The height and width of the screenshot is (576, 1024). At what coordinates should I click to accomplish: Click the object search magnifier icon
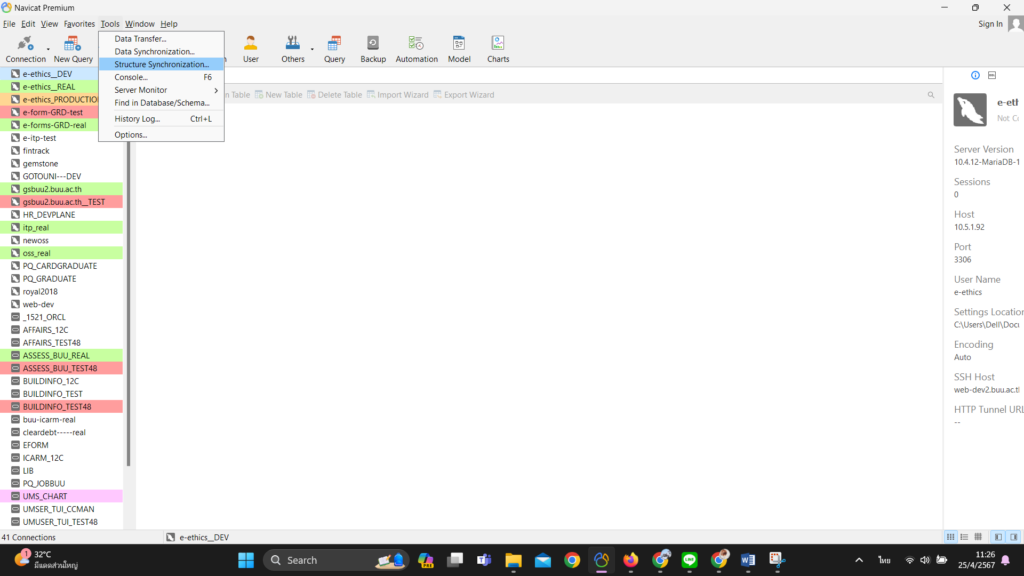(931, 95)
